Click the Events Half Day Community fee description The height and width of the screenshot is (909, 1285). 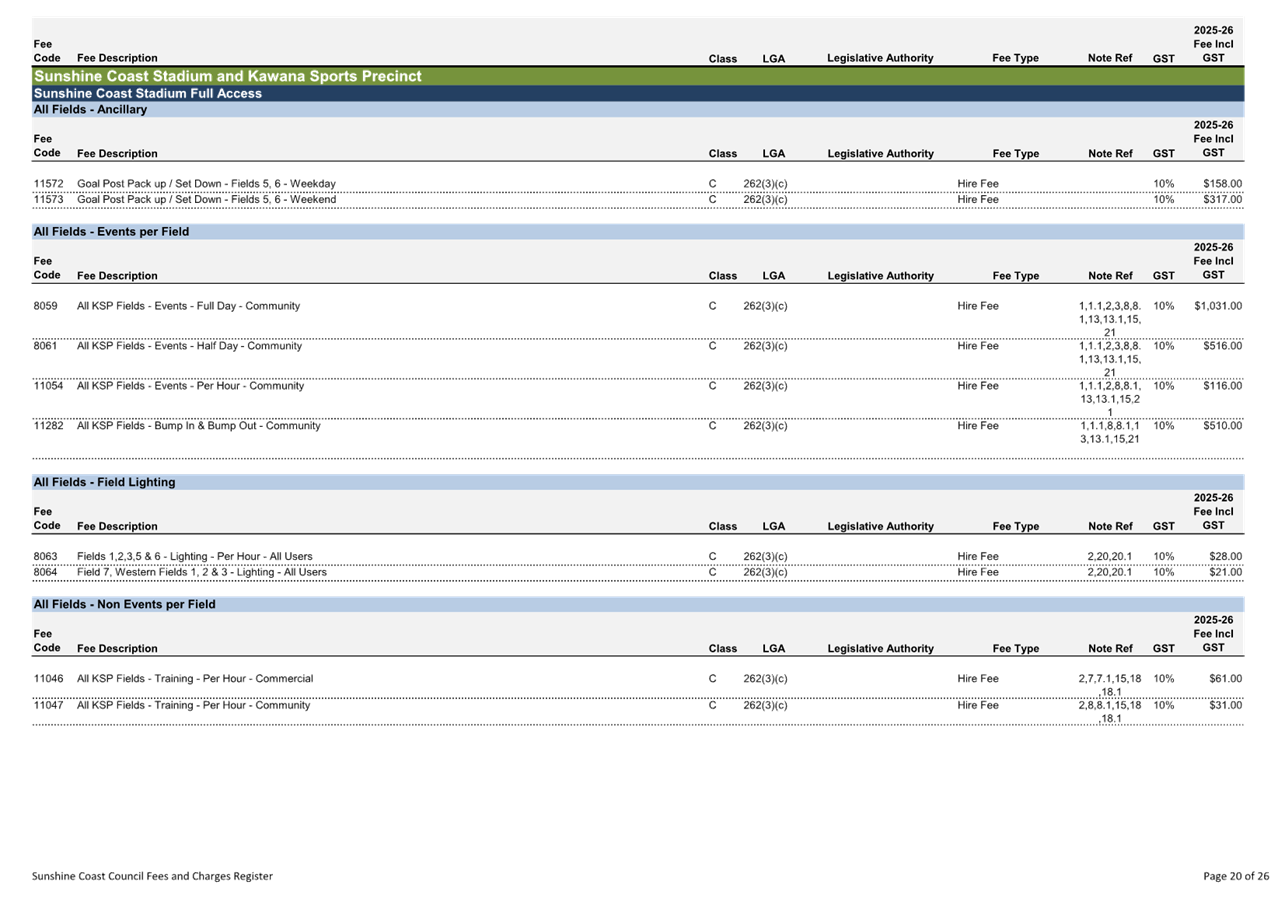(x=188, y=346)
